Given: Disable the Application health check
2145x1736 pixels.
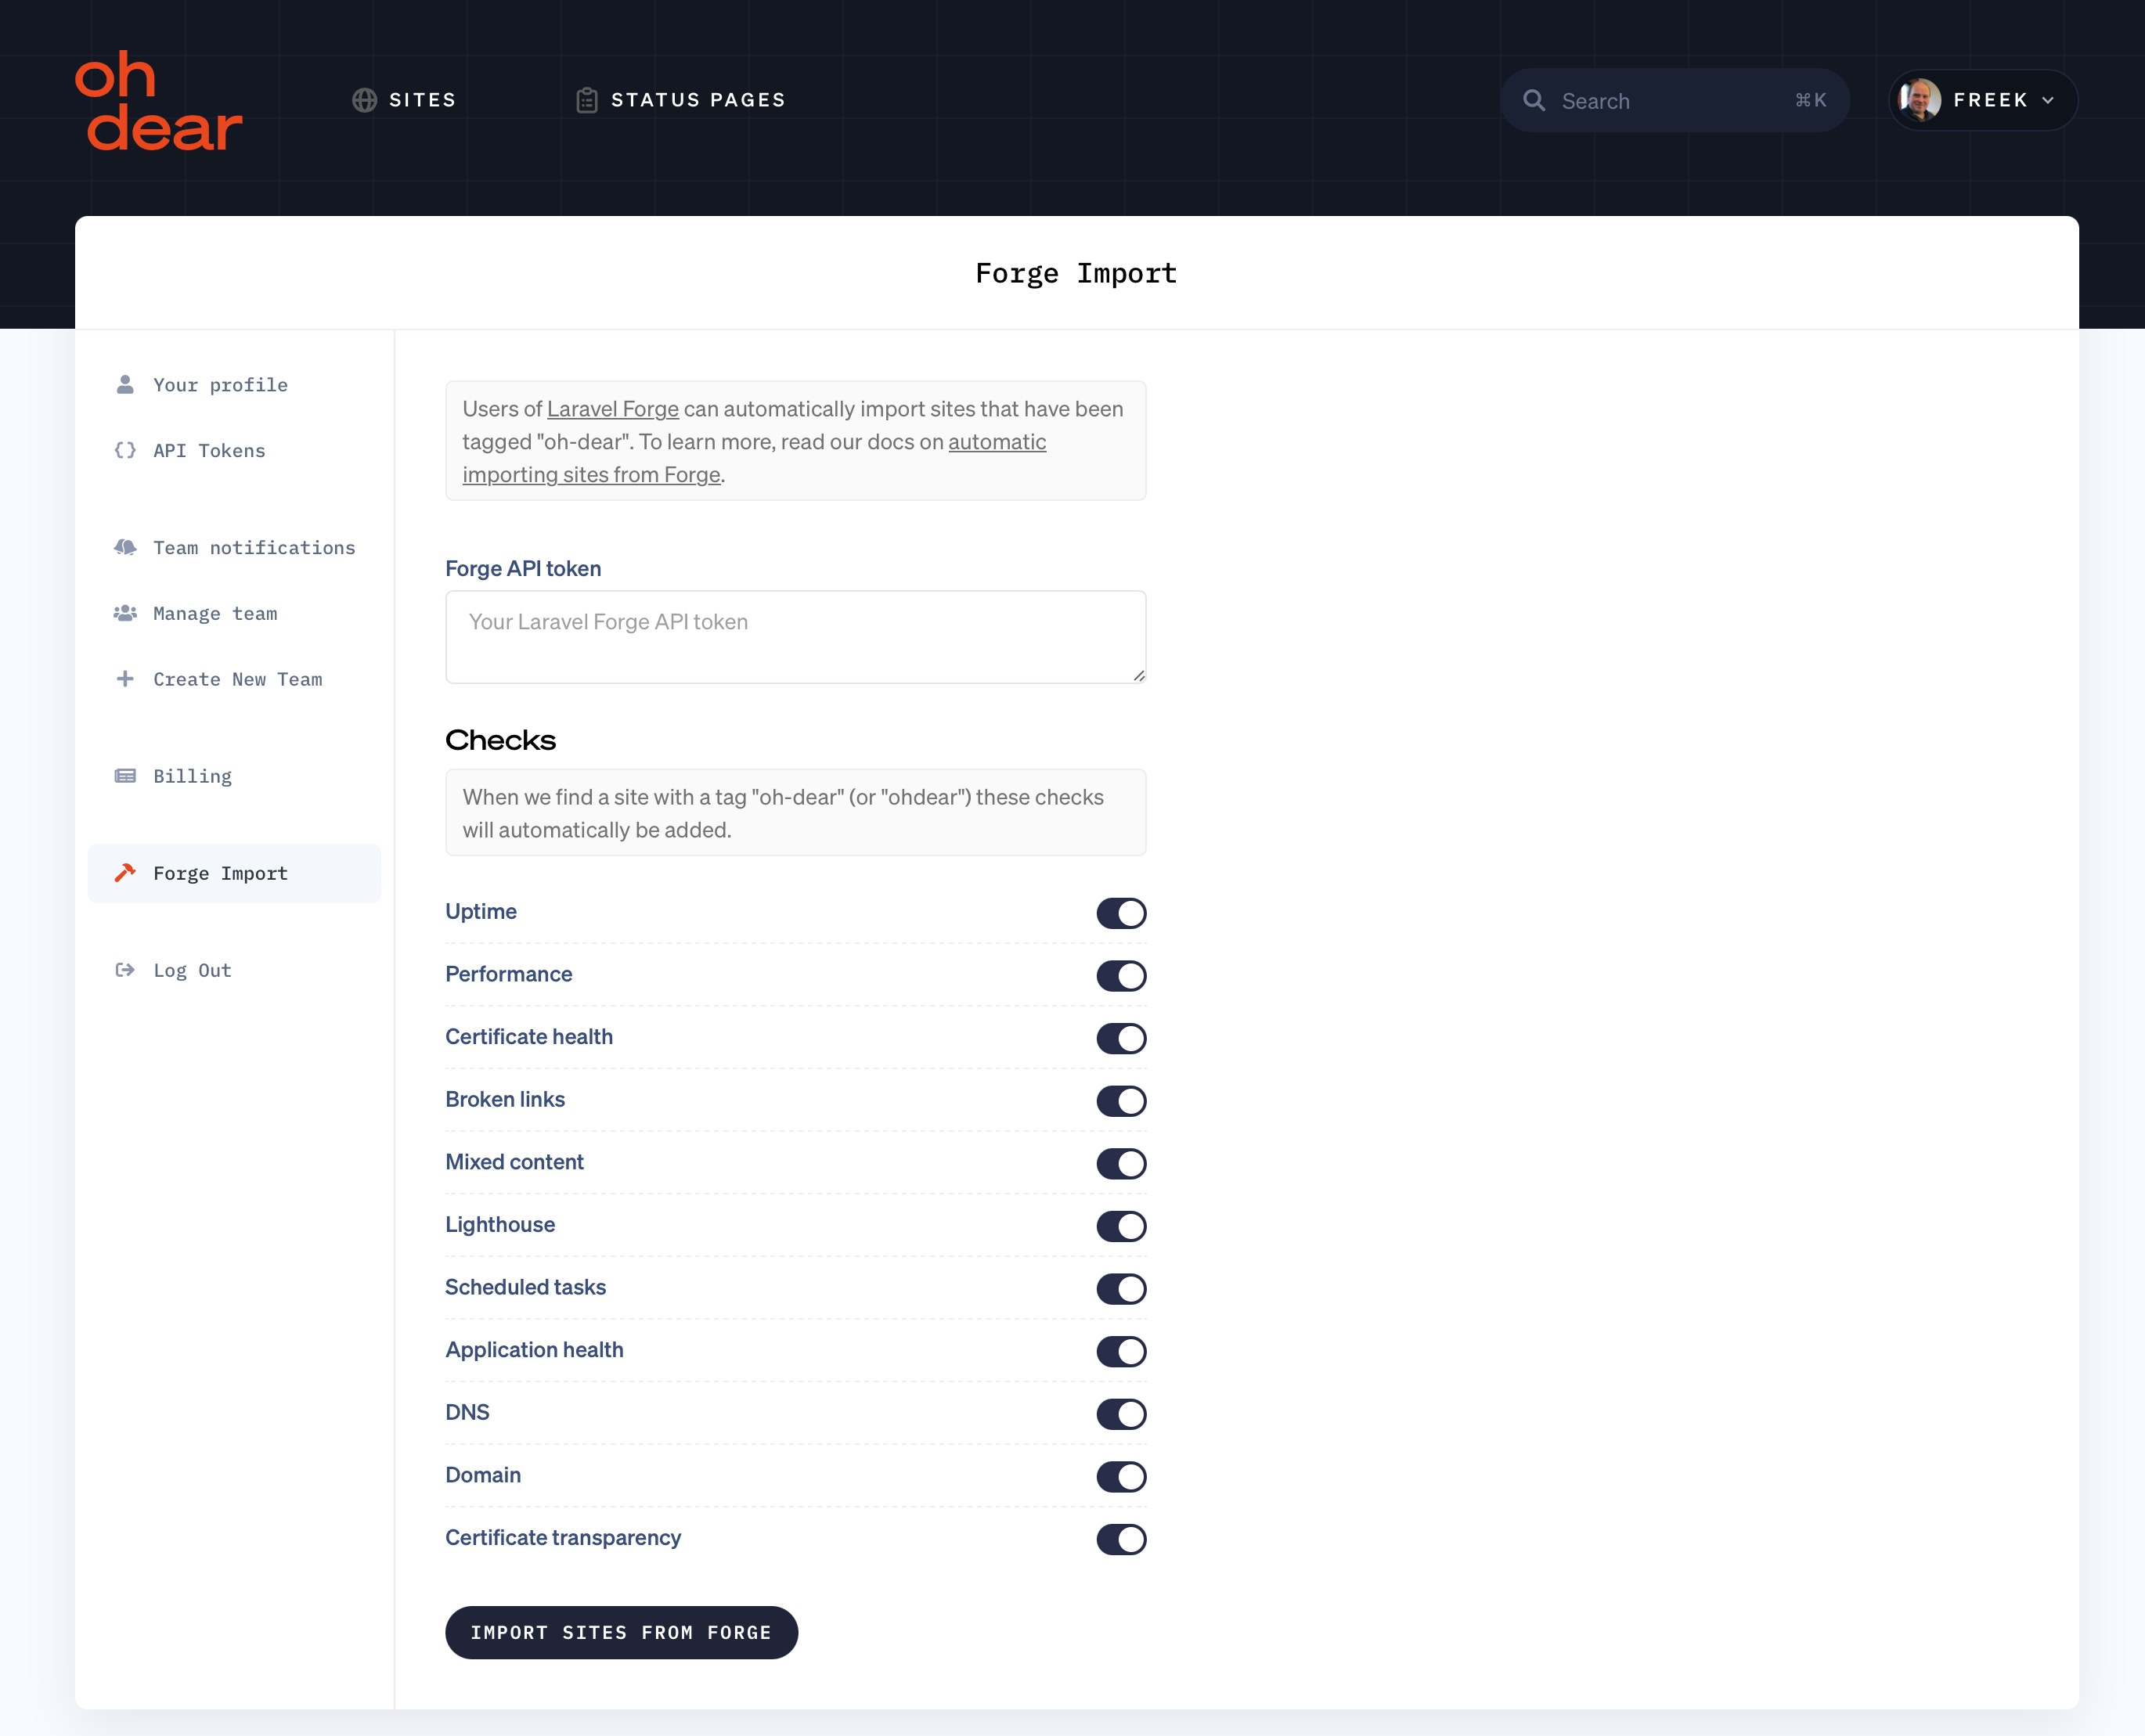Looking at the screenshot, I should point(1121,1352).
